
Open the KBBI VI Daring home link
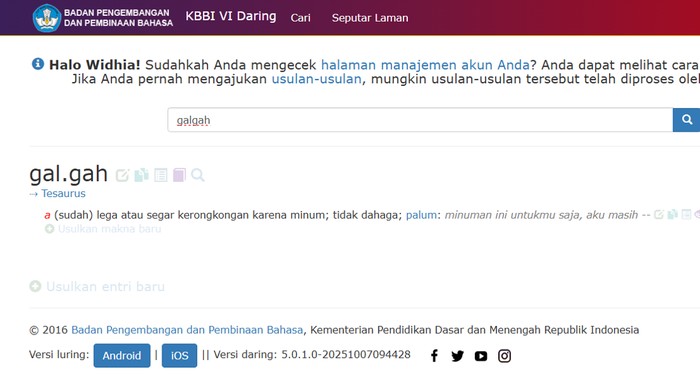point(231,17)
